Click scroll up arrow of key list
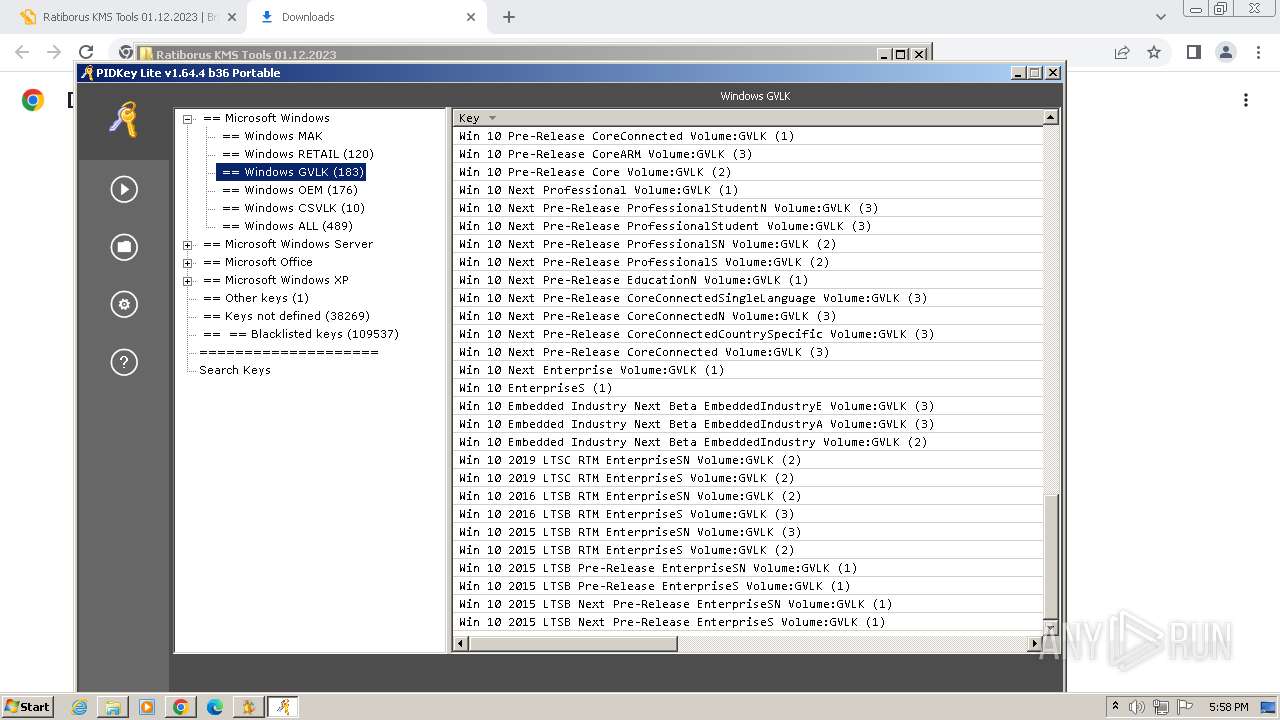 [x=1050, y=117]
